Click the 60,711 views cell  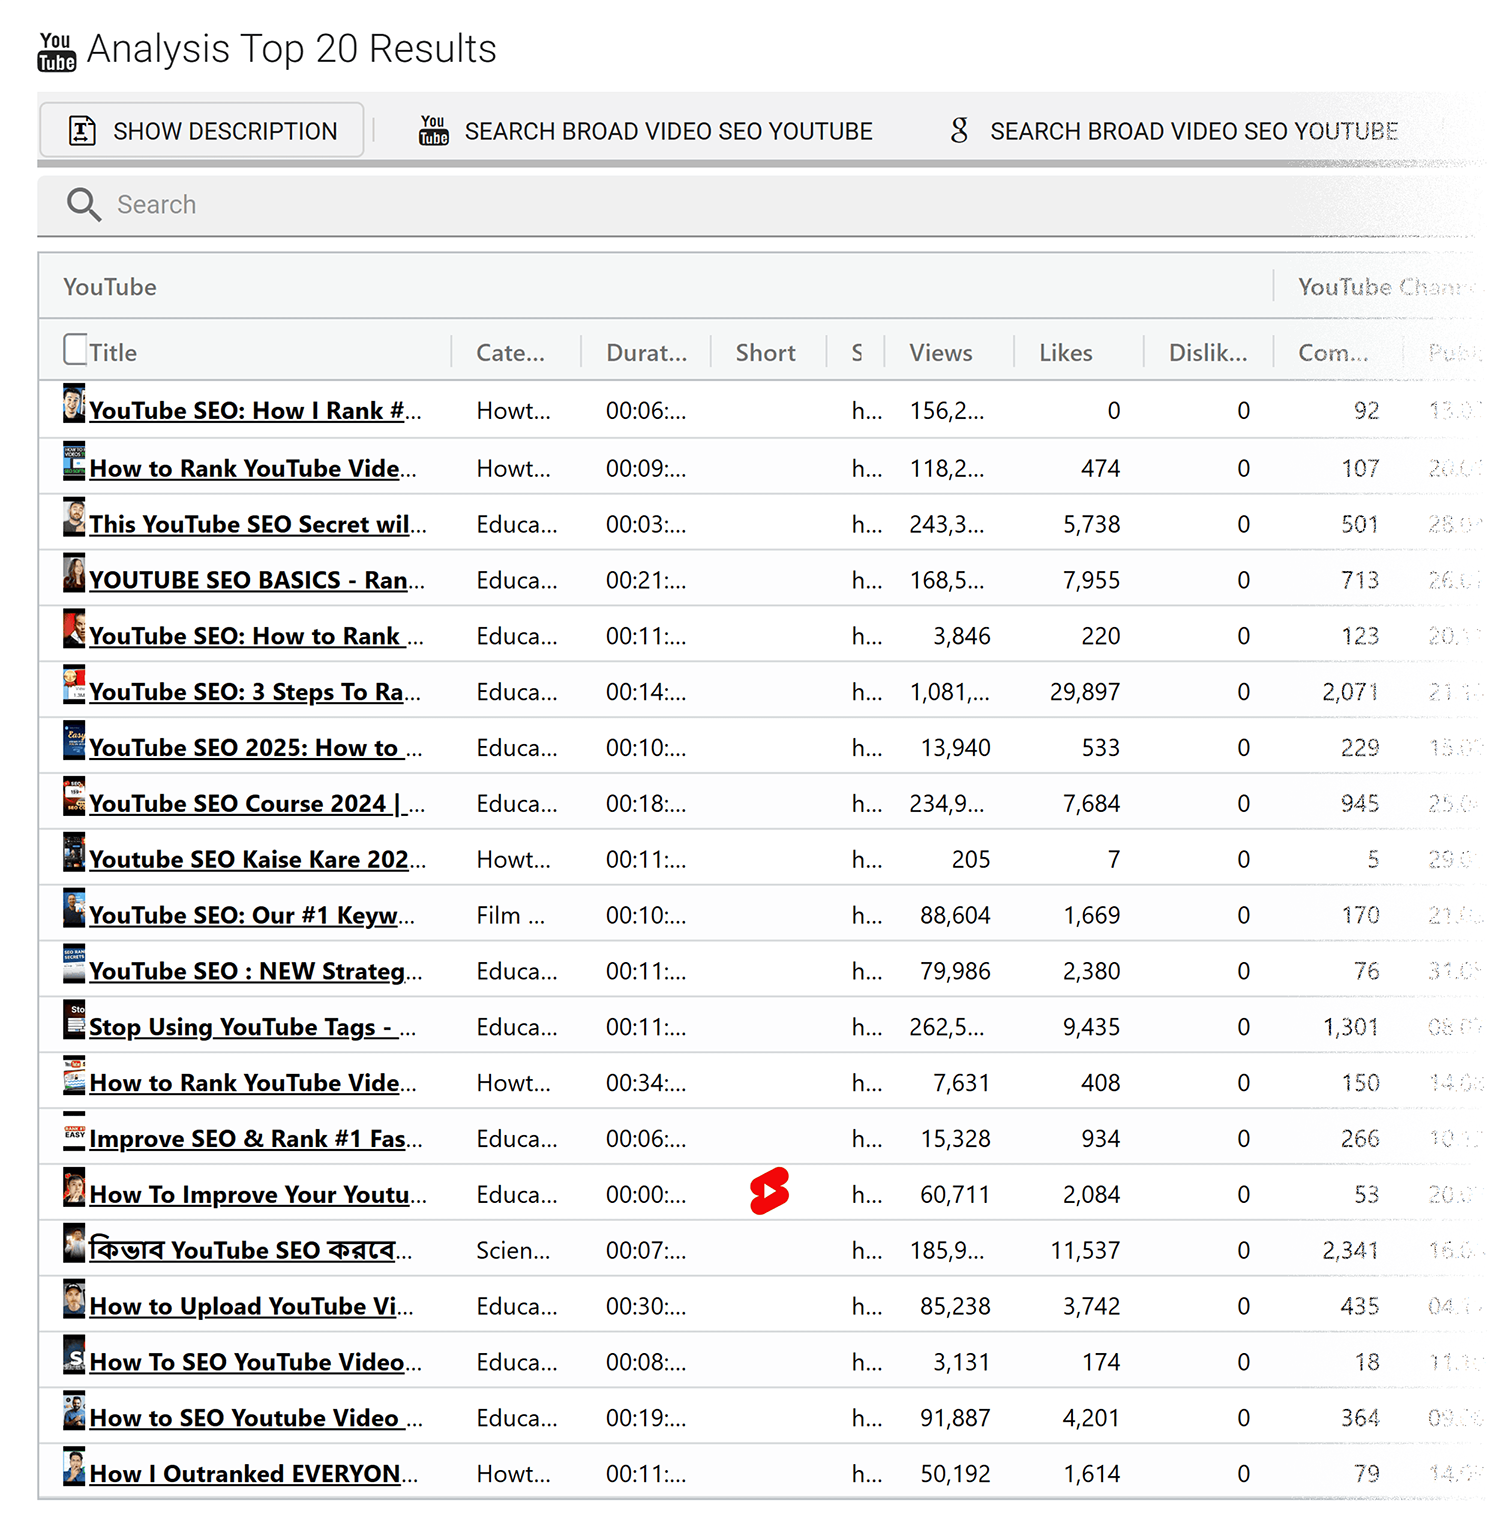955,1195
